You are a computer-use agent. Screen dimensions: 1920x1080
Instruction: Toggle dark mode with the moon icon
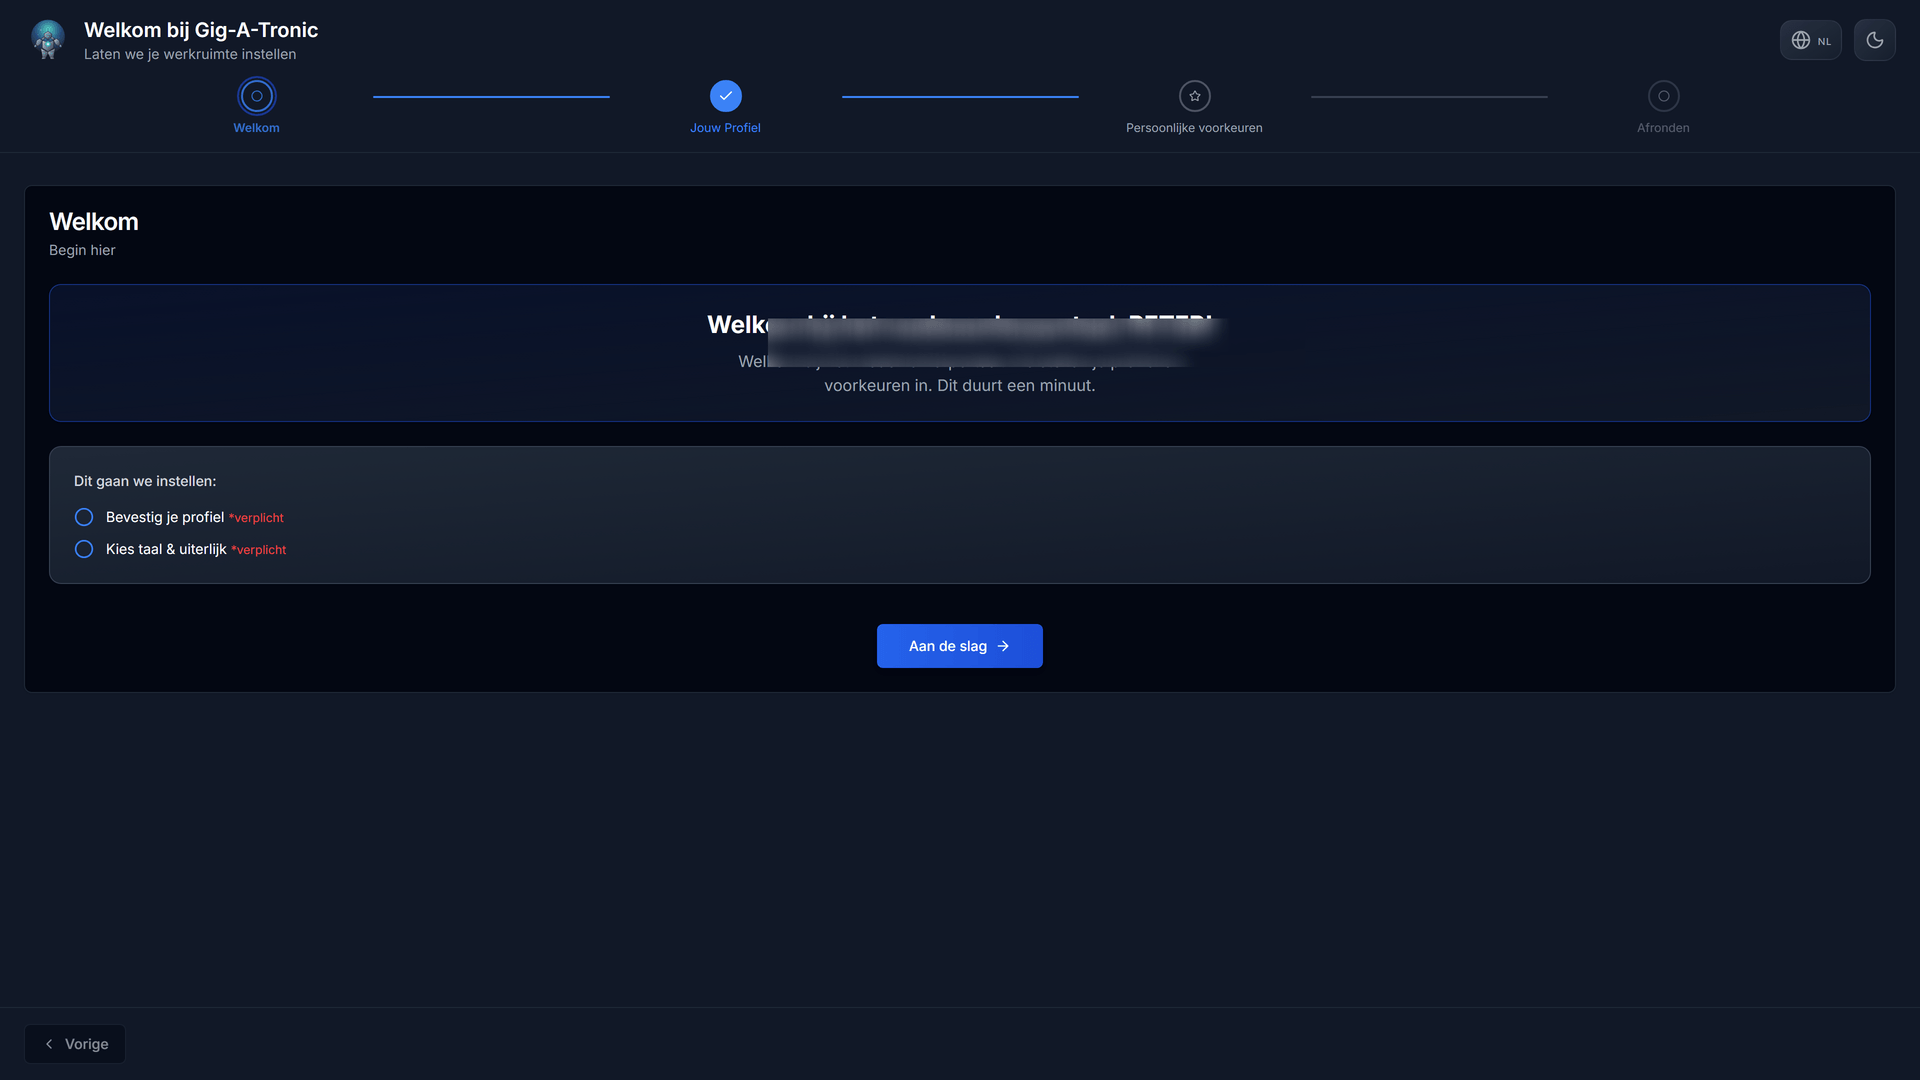(x=1874, y=40)
